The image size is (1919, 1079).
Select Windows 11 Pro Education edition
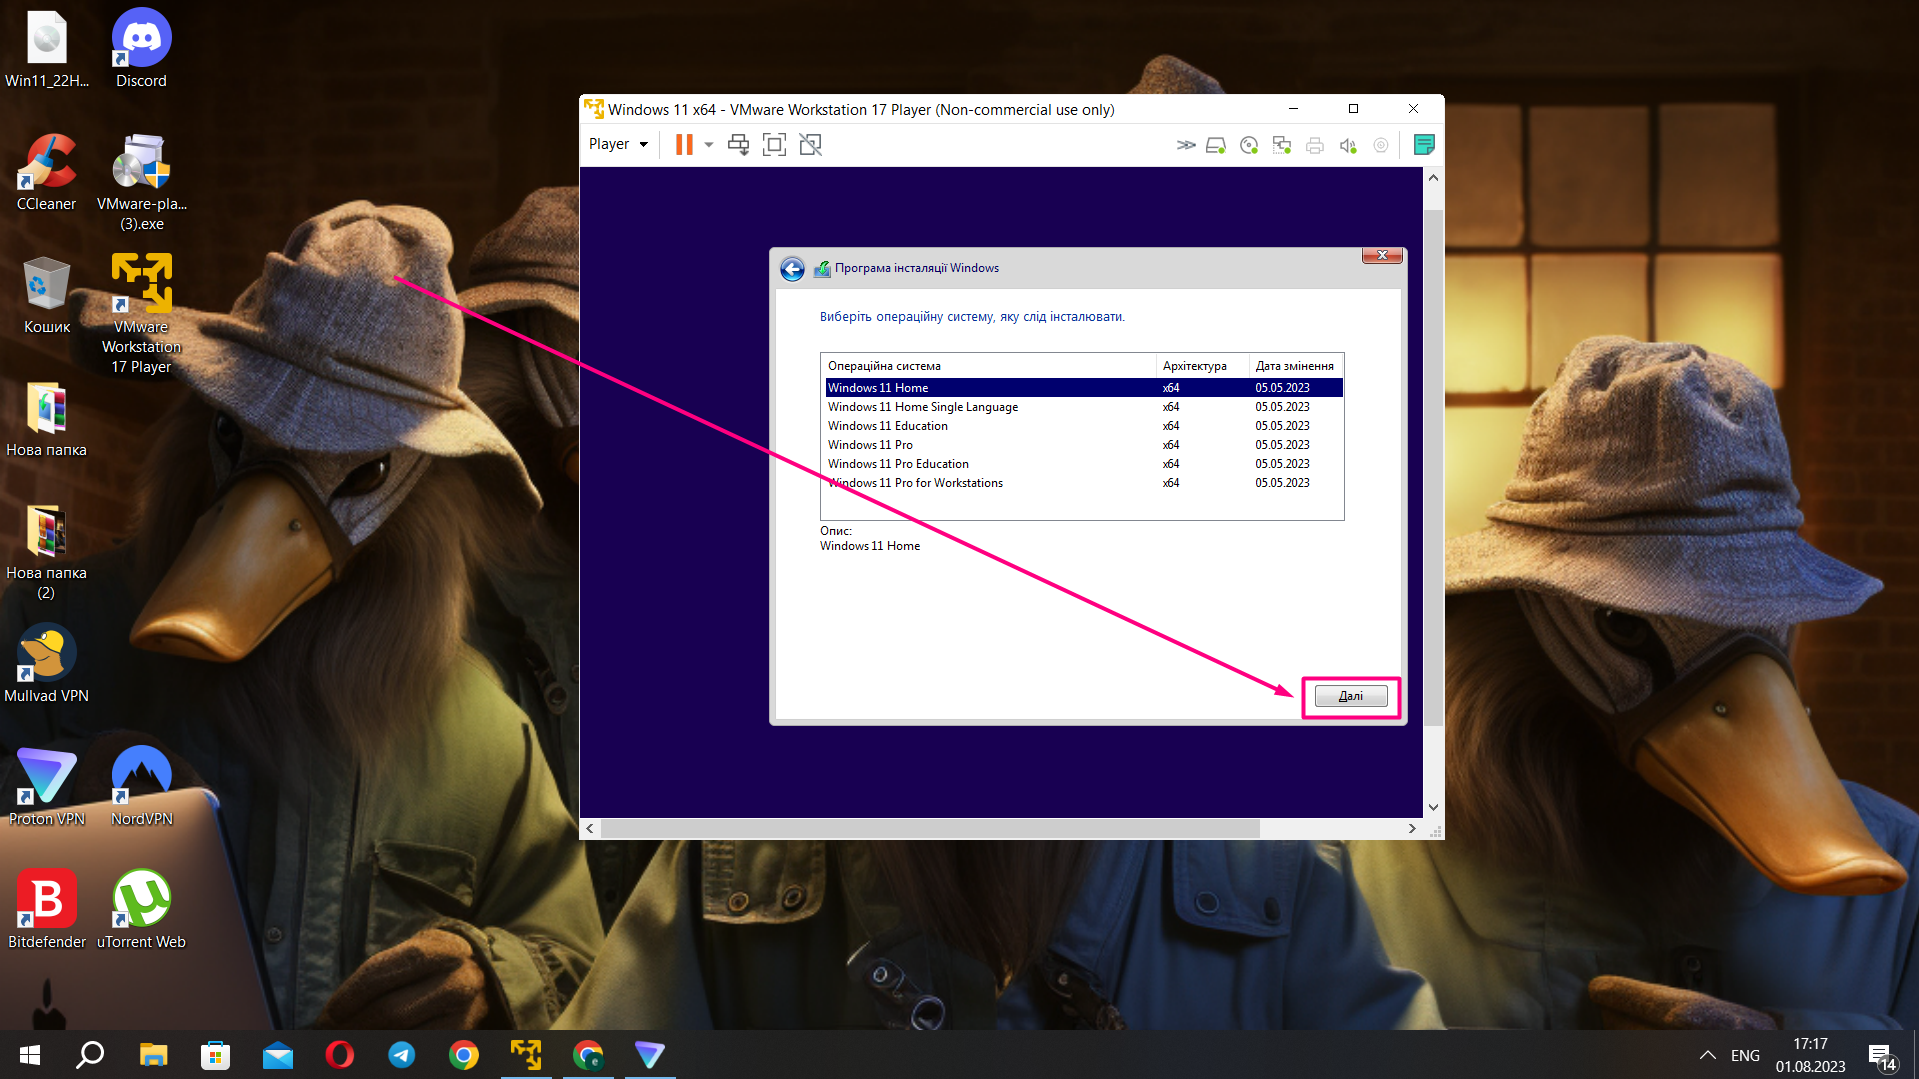[x=1084, y=464]
